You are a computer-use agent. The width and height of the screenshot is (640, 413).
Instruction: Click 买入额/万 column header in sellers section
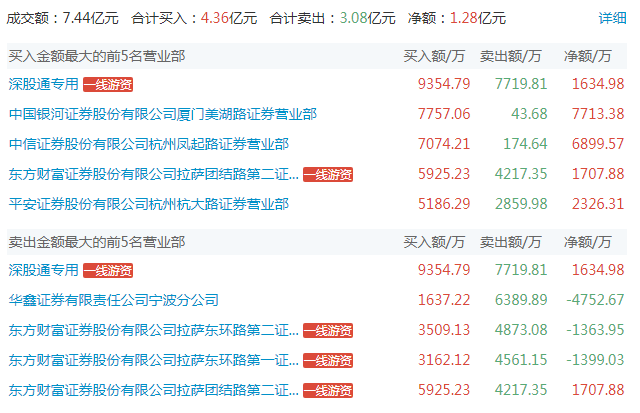click(434, 242)
